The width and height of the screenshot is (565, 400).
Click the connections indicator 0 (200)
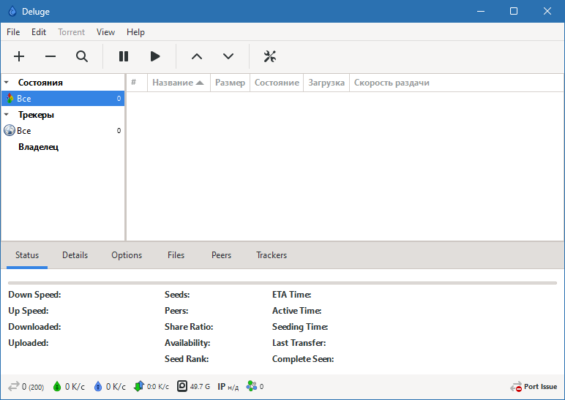pyautogui.click(x=26, y=387)
